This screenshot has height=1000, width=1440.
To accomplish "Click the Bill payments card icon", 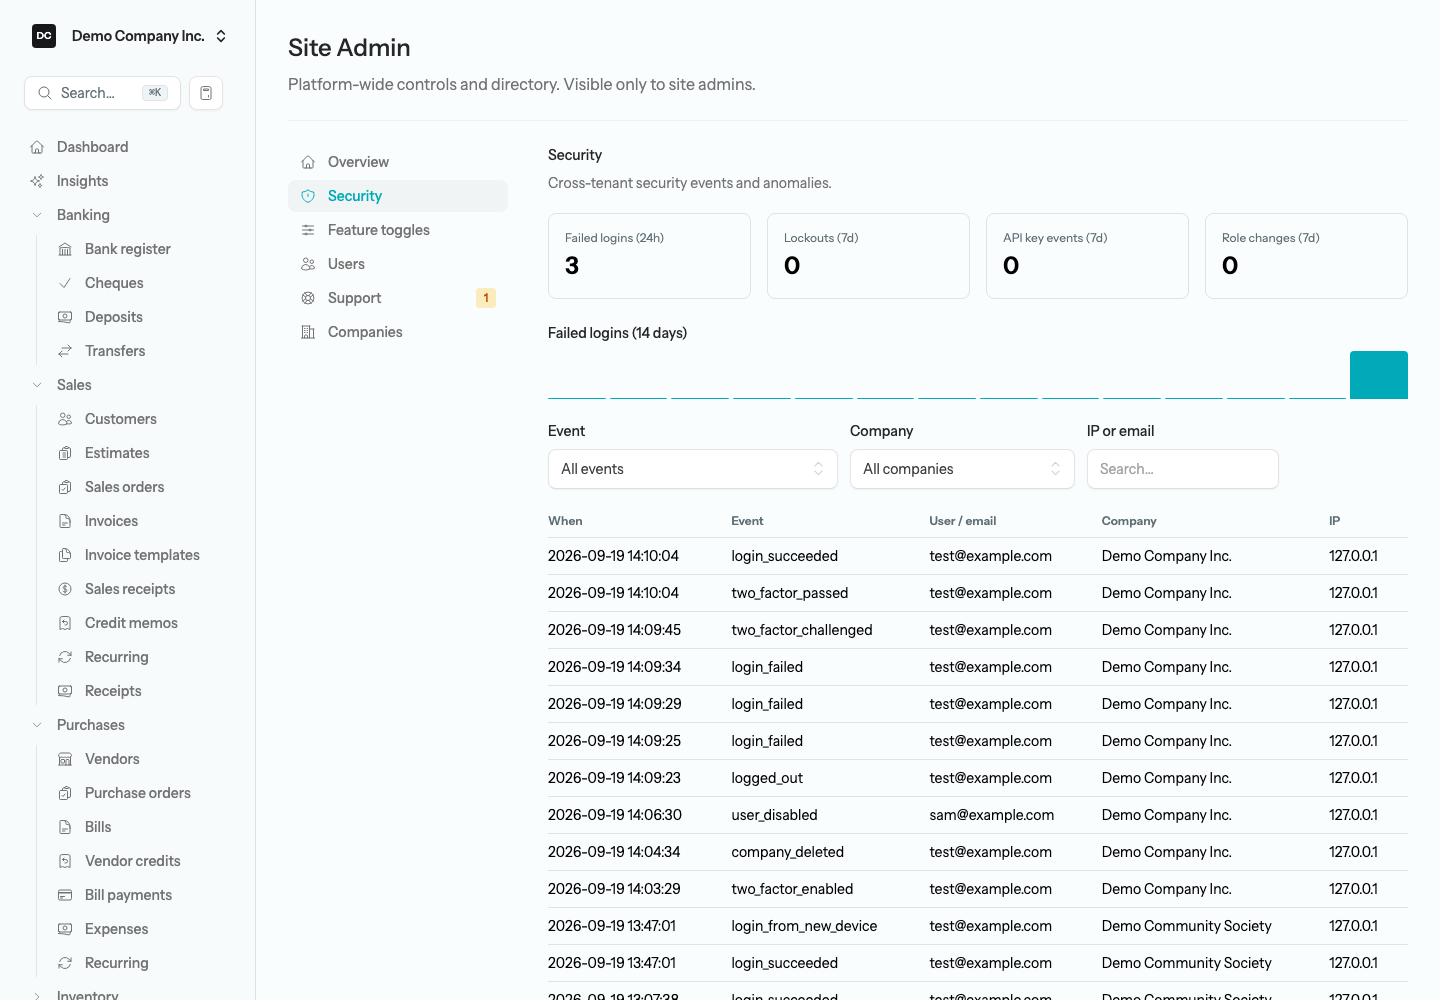I will tap(65, 895).
